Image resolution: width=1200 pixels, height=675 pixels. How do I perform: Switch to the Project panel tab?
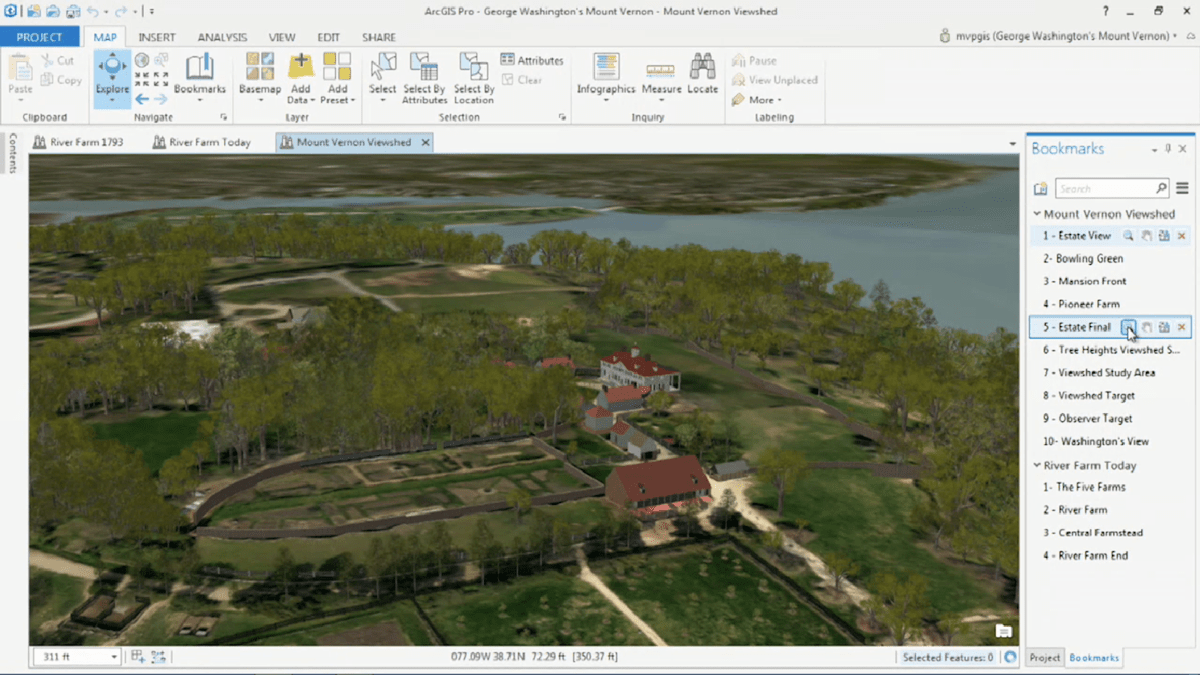(1044, 657)
